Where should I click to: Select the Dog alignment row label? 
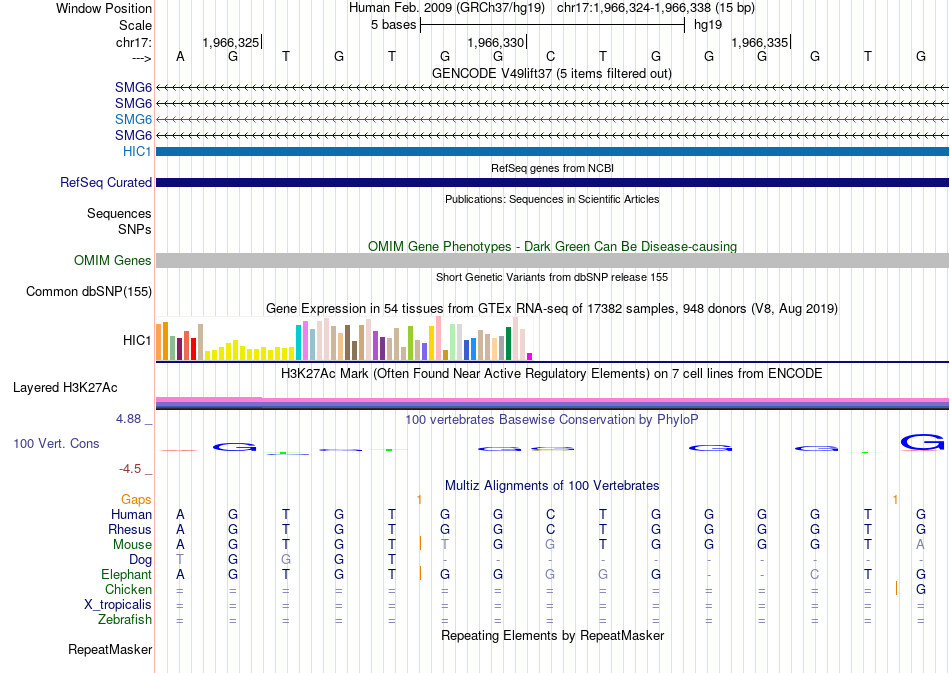140,559
